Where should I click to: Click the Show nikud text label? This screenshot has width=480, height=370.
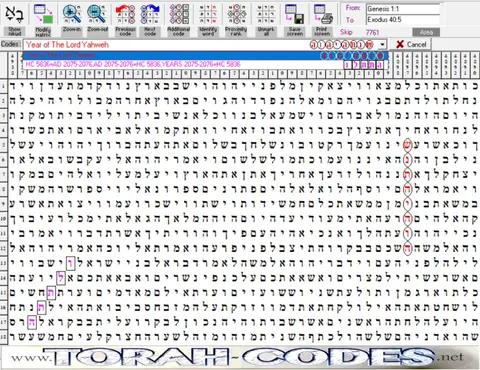pos(14,31)
